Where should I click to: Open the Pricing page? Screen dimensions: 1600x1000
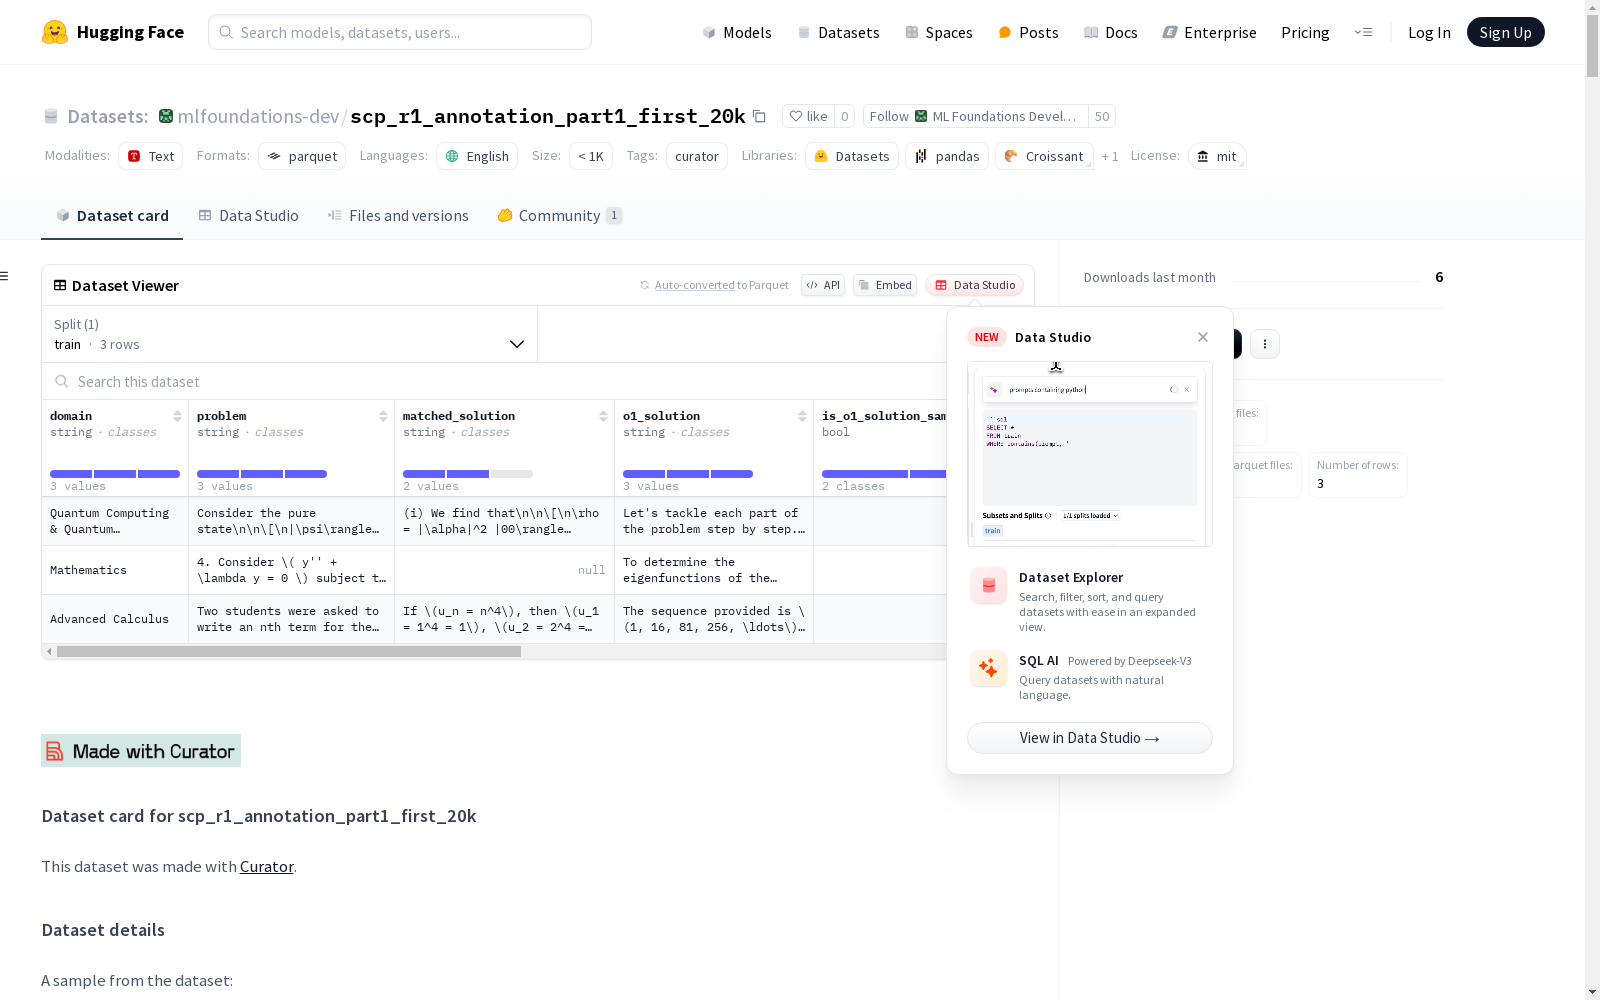(1305, 32)
